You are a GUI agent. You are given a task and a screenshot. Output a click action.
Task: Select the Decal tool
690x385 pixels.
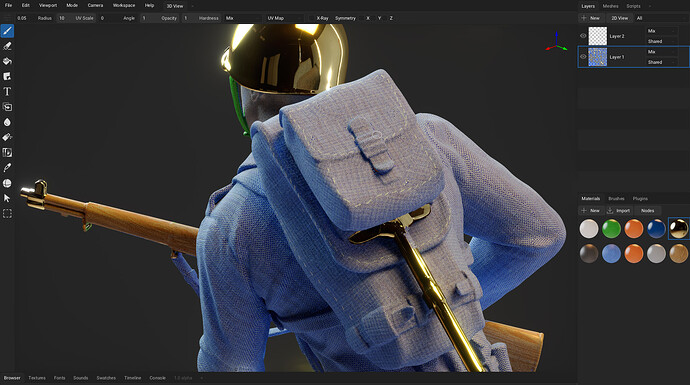7,77
